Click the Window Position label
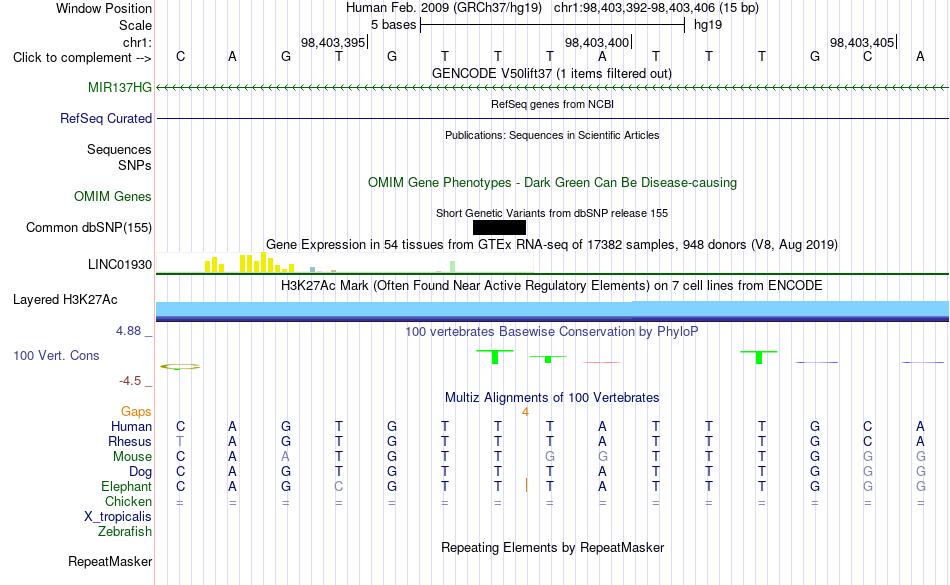The height and width of the screenshot is (585, 950). tap(104, 8)
